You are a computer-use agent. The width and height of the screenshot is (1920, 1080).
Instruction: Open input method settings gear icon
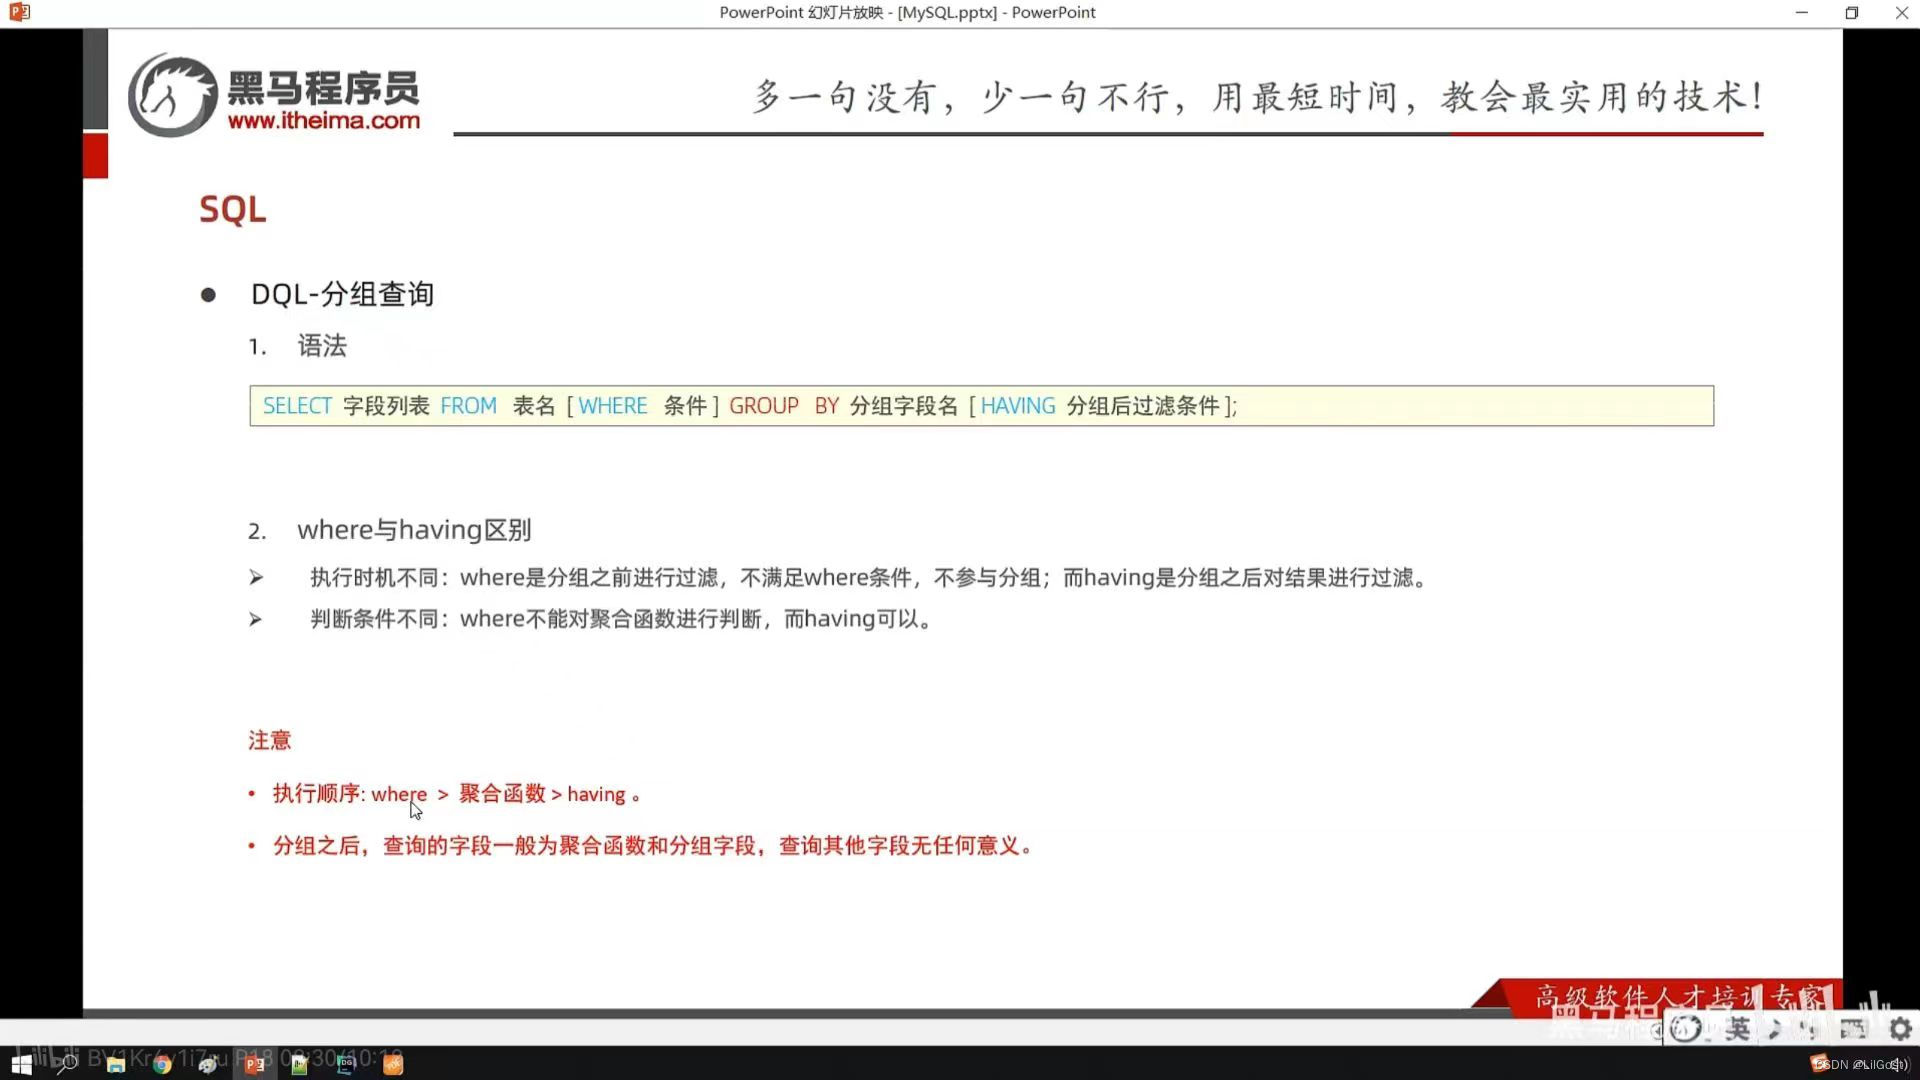tap(1900, 1029)
